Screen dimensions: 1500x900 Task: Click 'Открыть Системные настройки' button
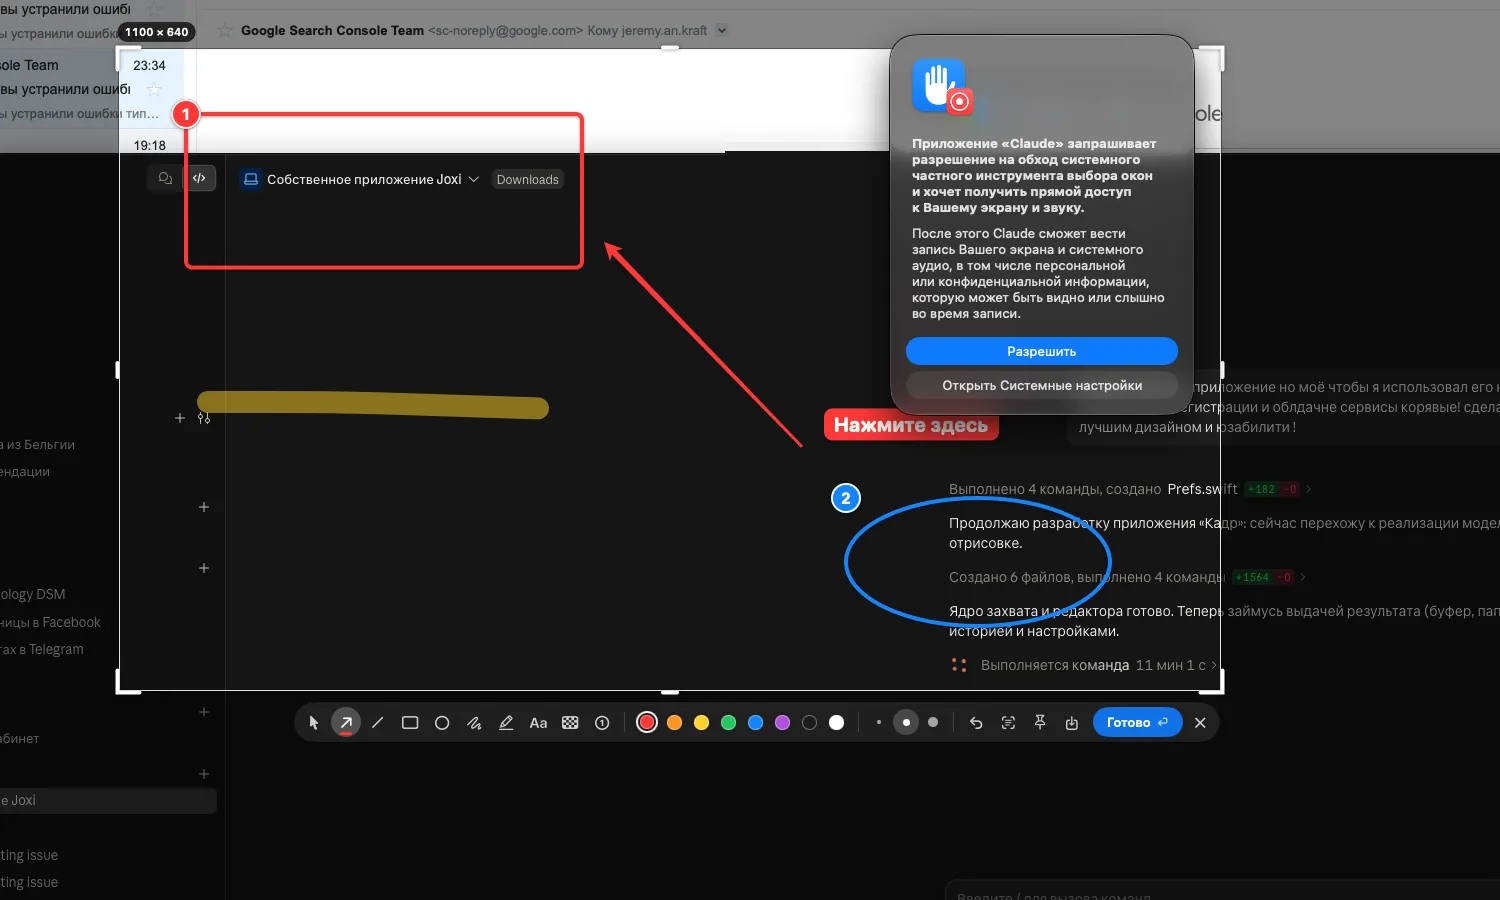click(1042, 385)
